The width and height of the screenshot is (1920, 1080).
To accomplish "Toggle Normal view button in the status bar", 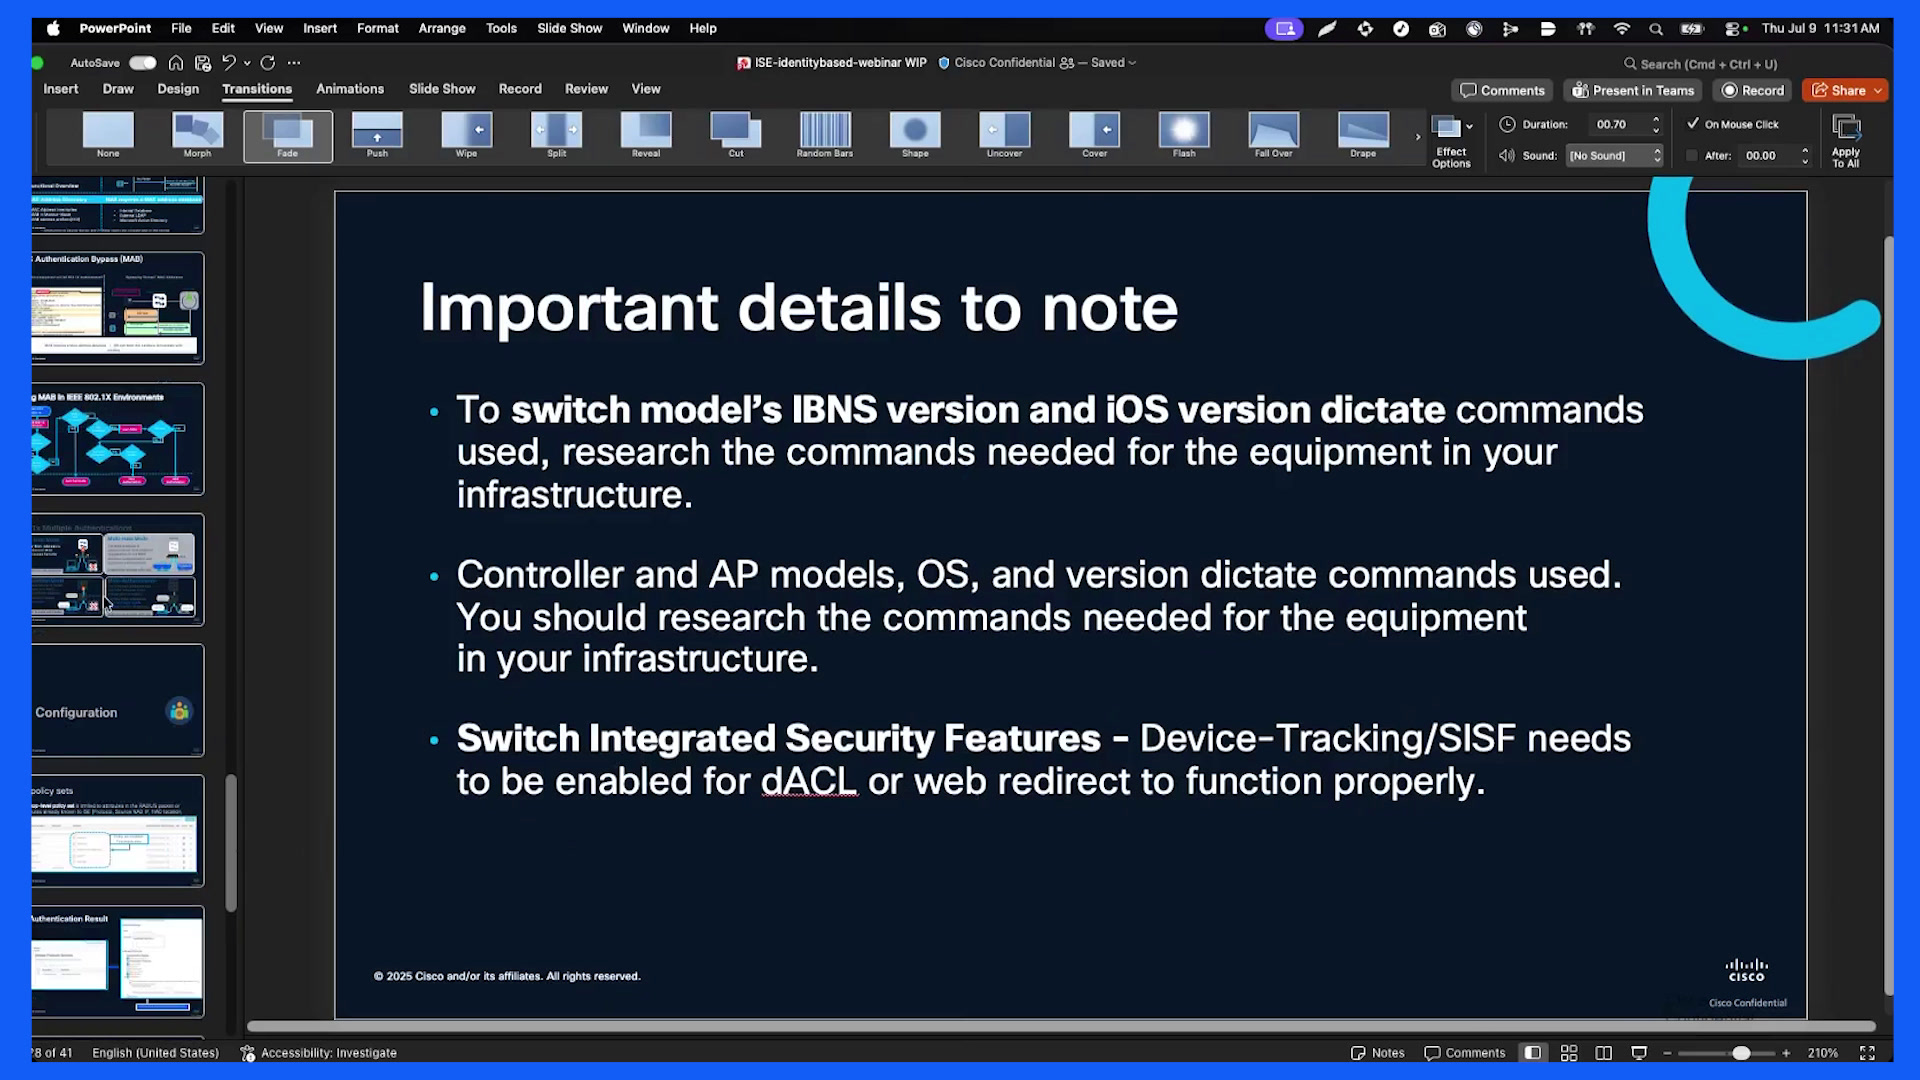I will tap(1532, 1053).
